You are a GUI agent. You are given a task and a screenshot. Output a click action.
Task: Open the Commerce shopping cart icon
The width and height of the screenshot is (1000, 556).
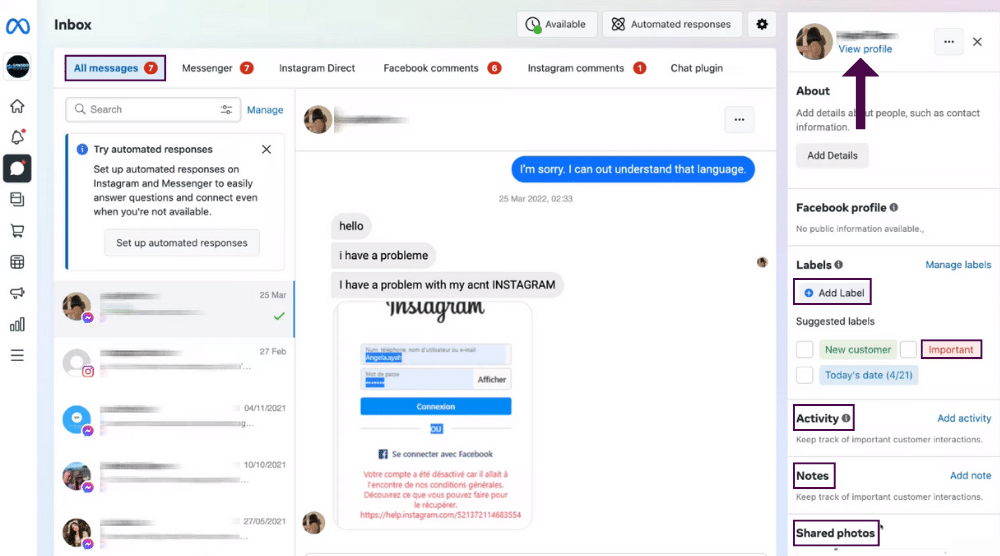point(17,230)
